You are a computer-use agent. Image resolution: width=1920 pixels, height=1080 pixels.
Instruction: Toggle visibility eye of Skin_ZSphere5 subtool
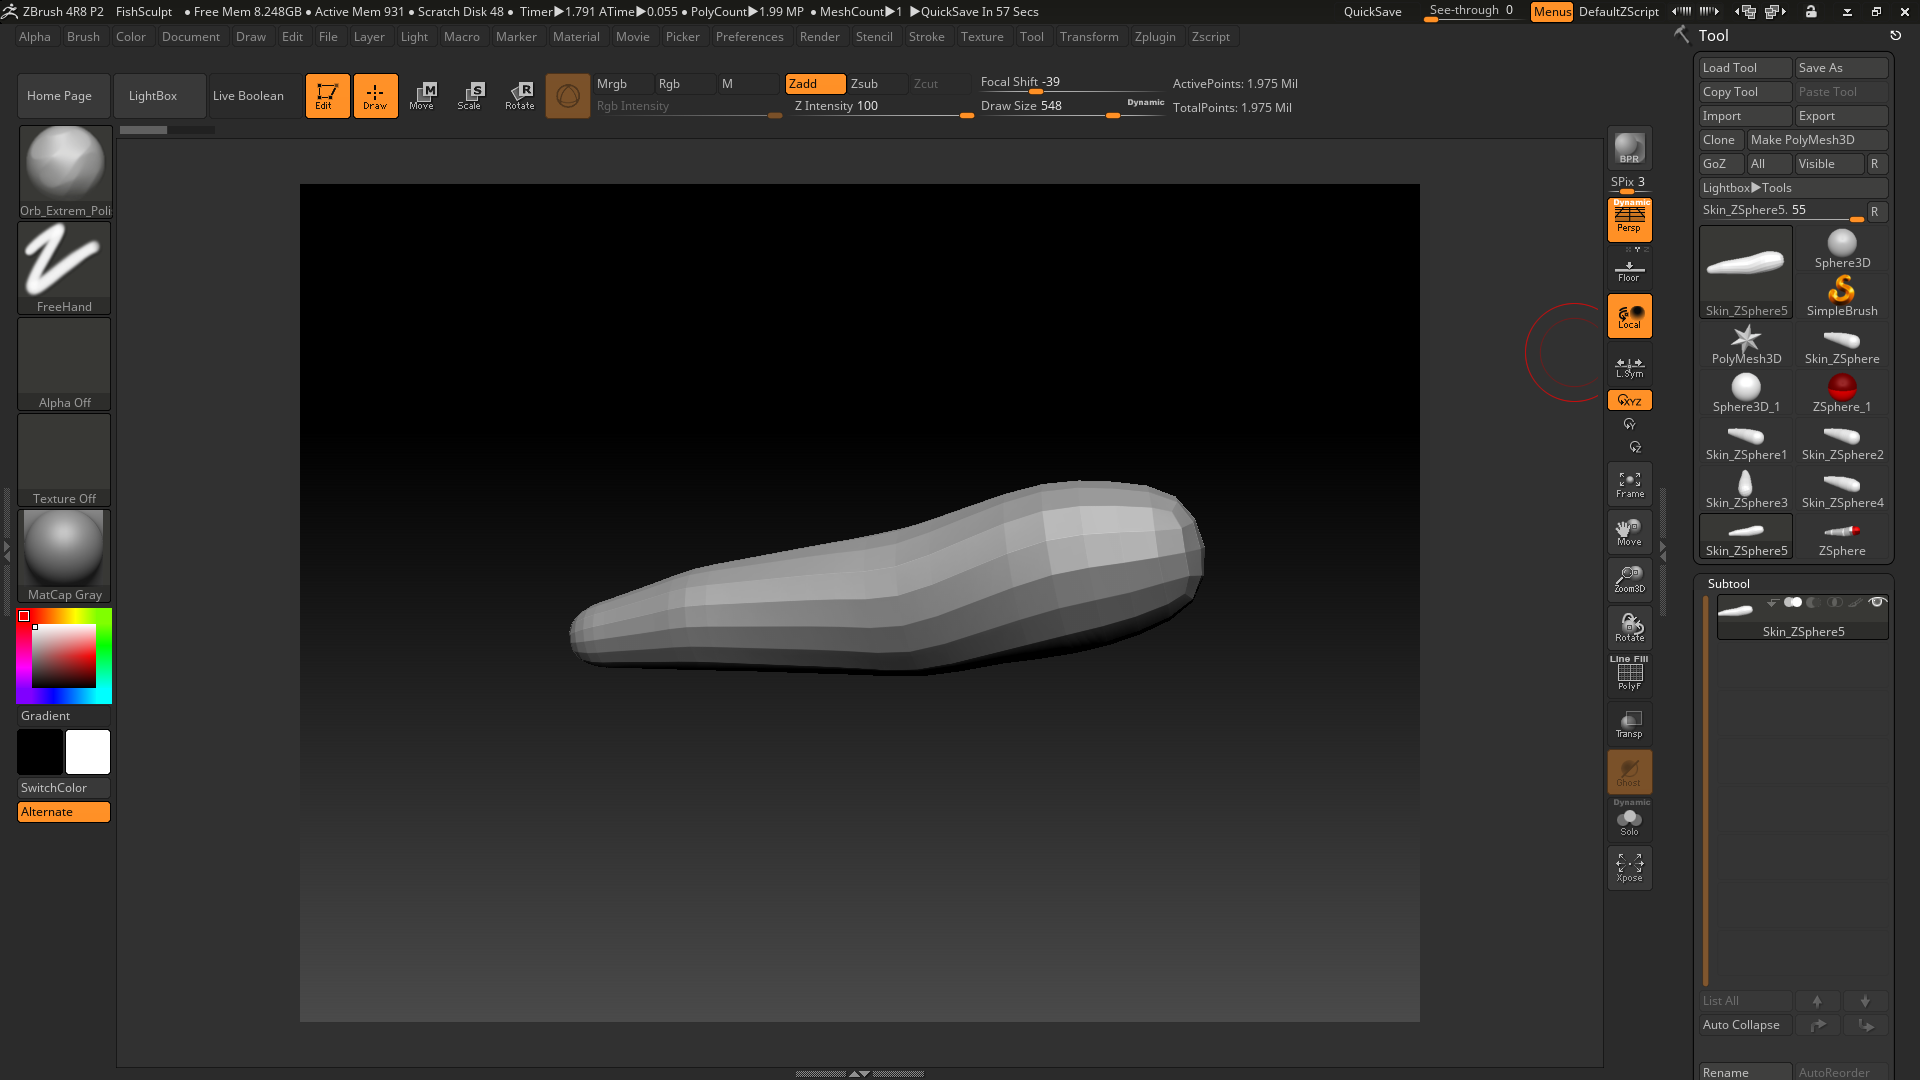[1877, 602]
